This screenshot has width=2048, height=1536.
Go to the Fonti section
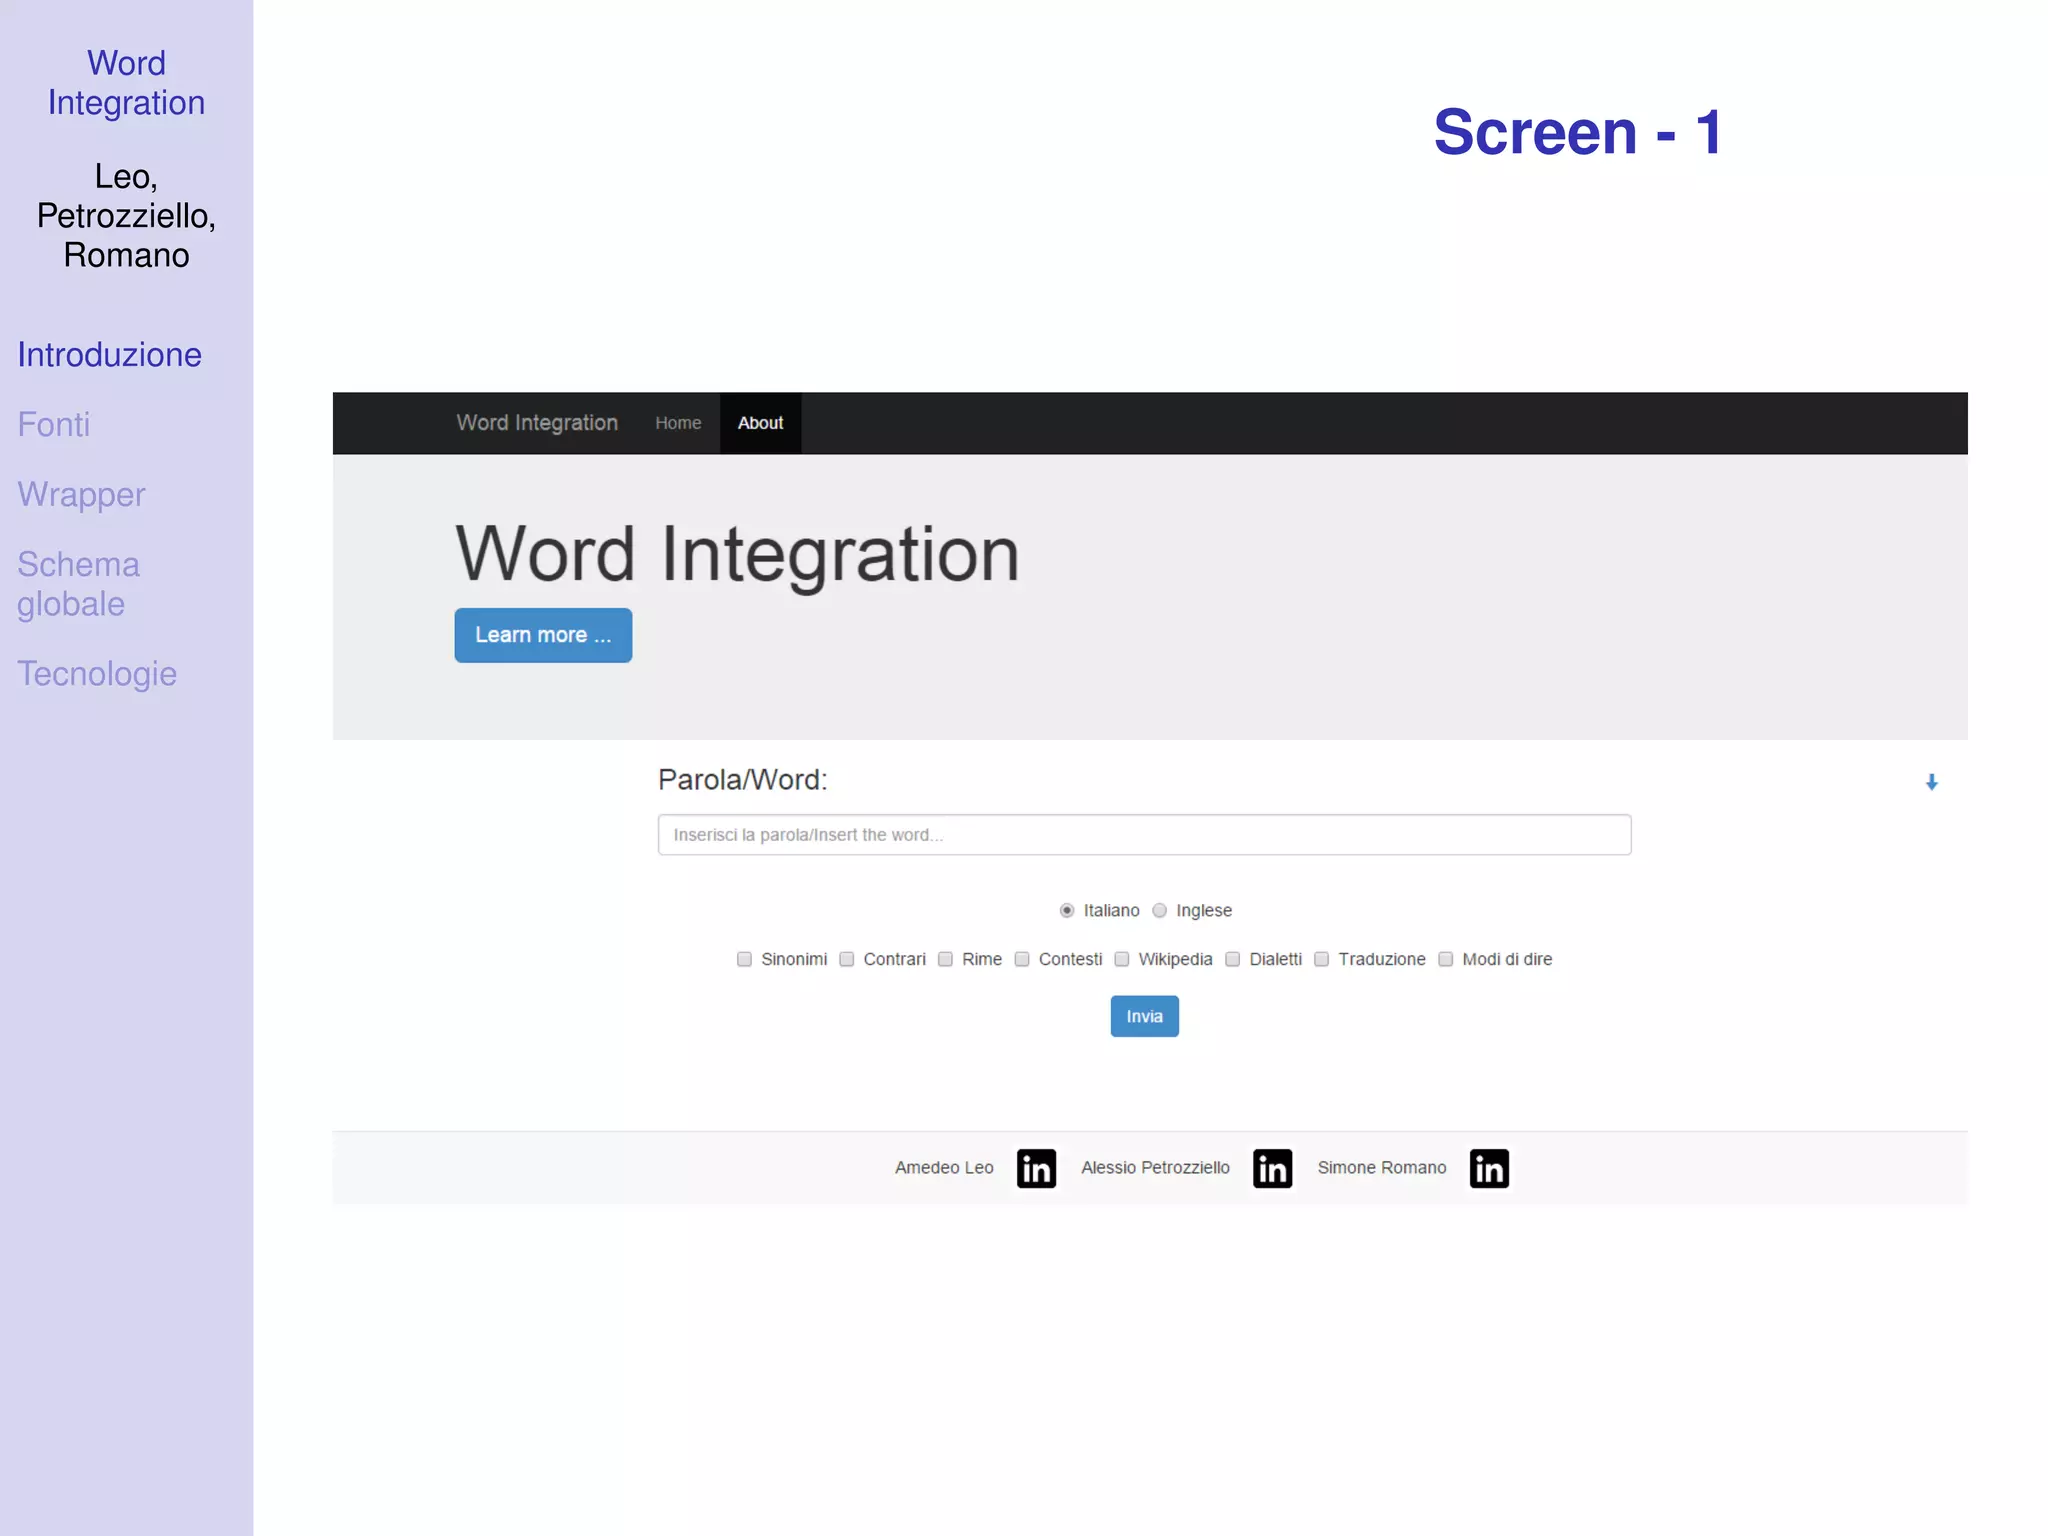pos(54,425)
